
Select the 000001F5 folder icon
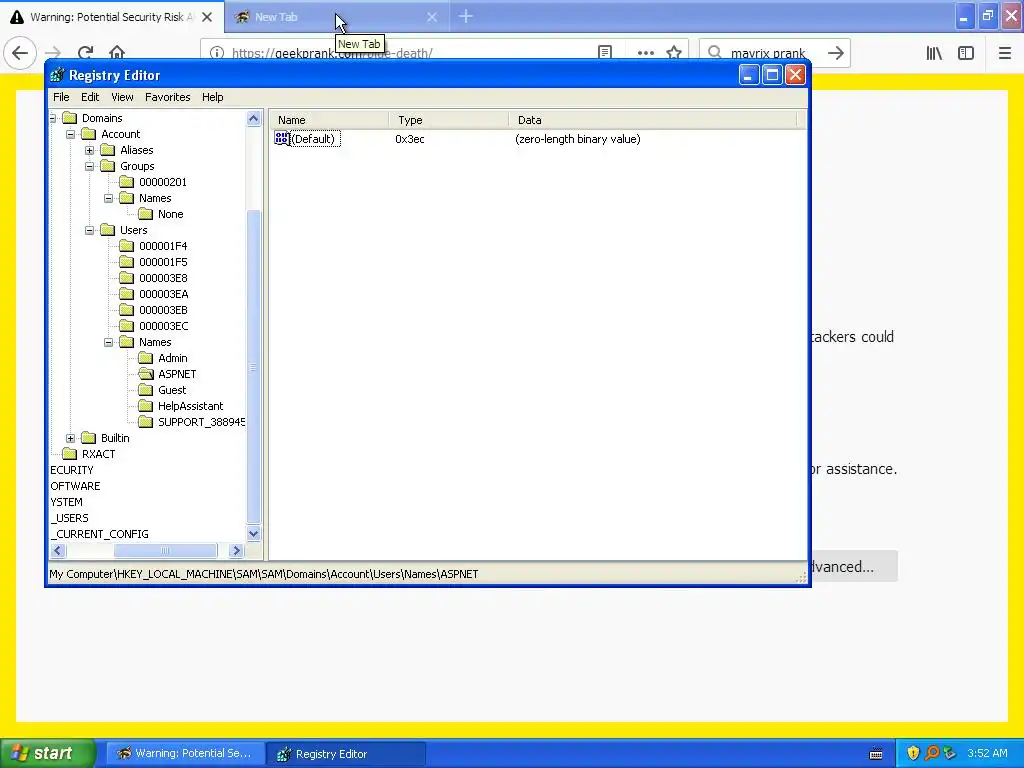pos(126,262)
